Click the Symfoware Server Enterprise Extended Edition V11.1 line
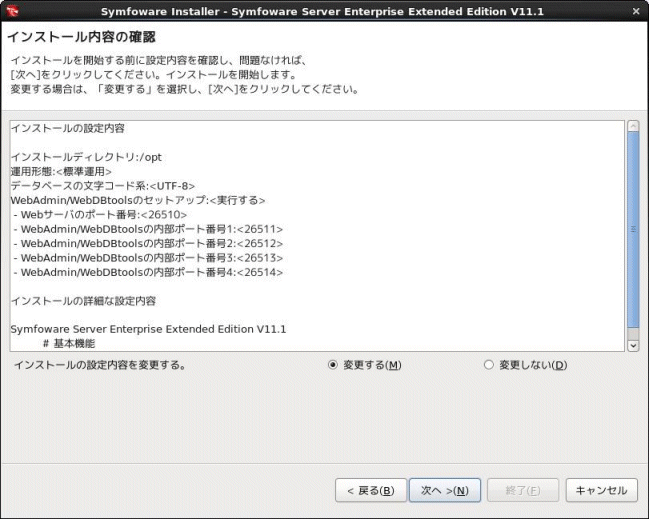The height and width of the screenshot is (519, 649). [x=148, y=329]
